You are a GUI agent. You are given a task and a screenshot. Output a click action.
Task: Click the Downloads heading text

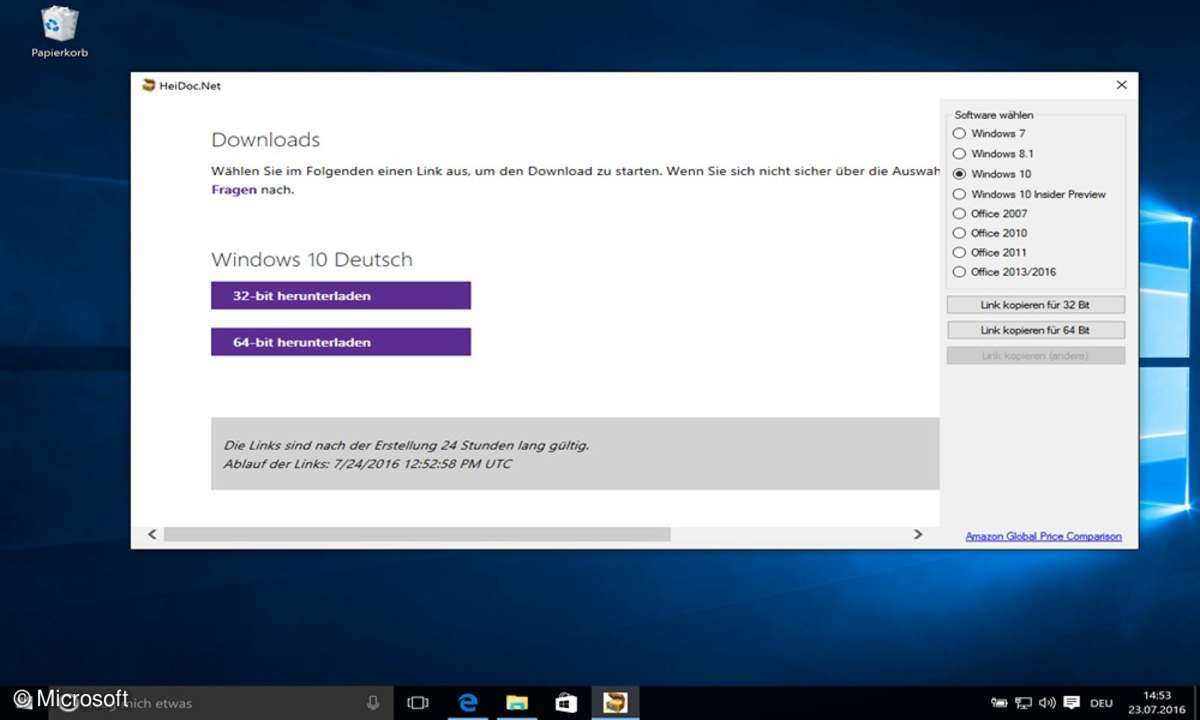[266, 140]
